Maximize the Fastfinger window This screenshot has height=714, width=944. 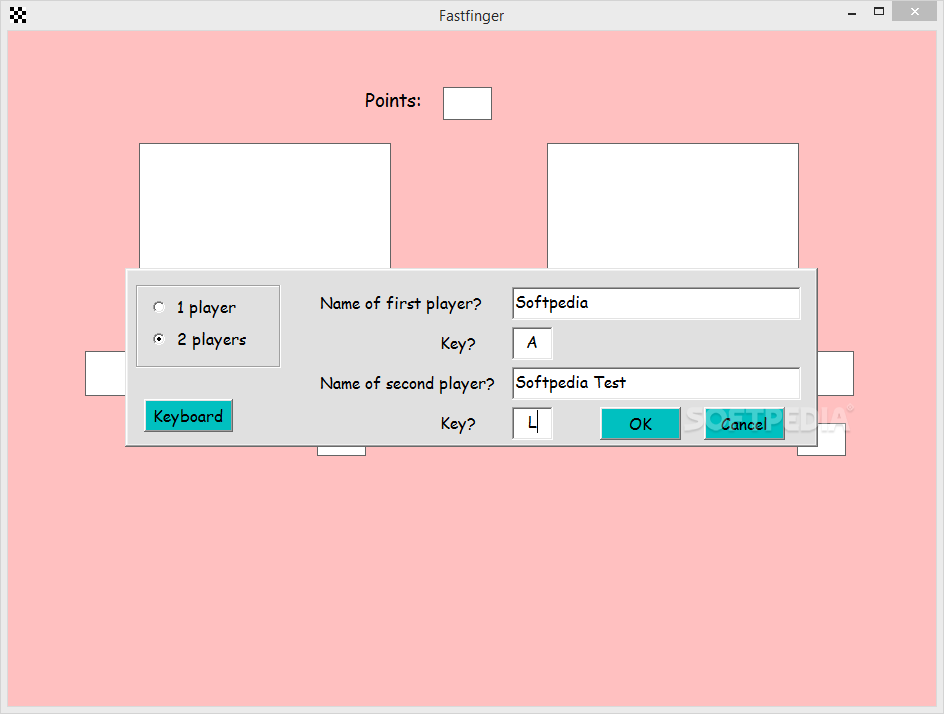click(x=879, y=11)
